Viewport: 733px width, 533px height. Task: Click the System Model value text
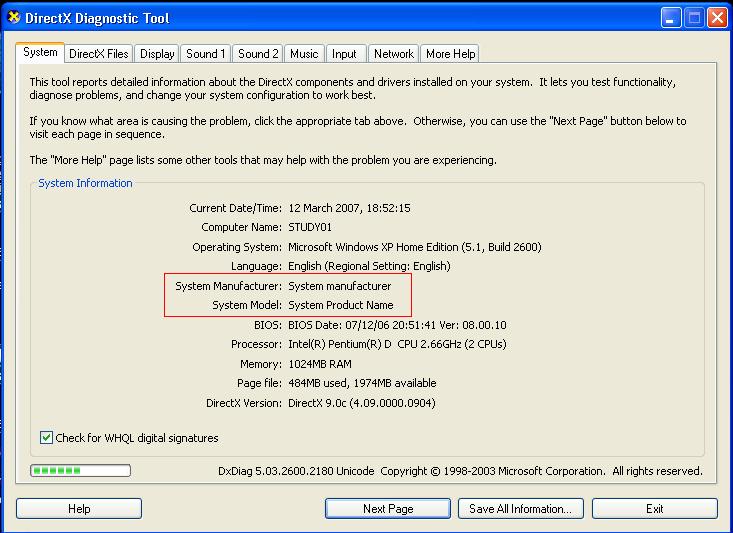click(x=340, y=305)
